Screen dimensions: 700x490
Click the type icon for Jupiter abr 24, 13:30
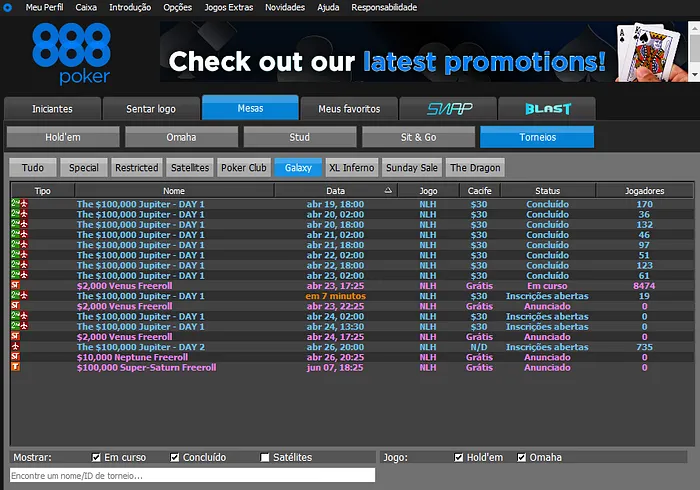tap(19, 326)
